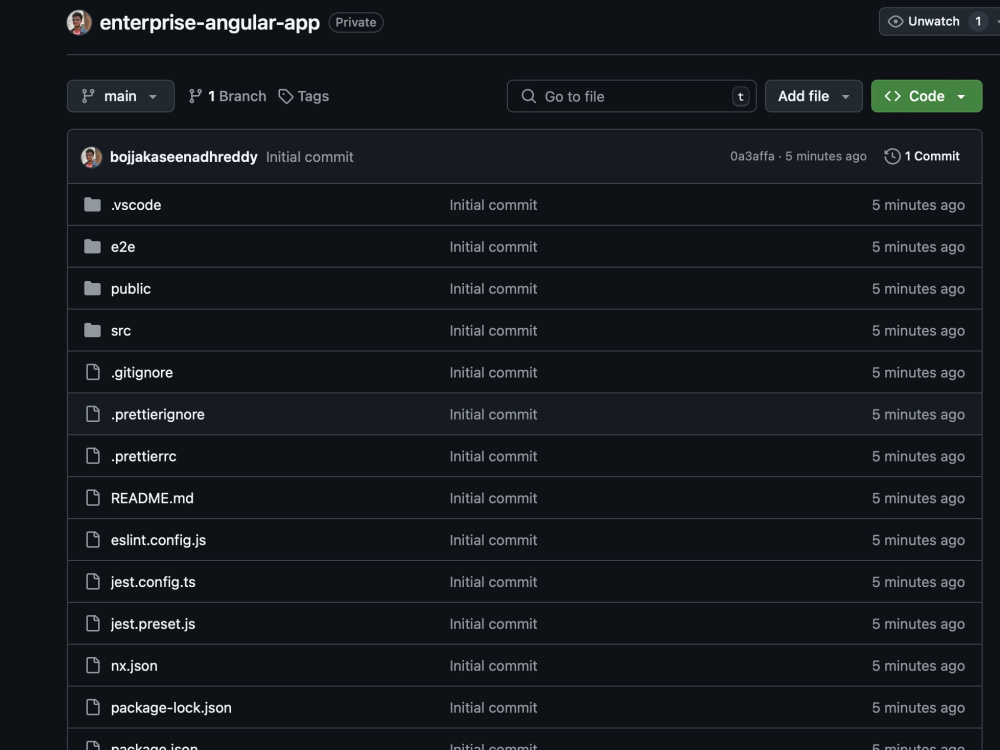This screenshot has width=1000, height=750.
Task: Open the enterprise-angular-app repository title link
Action: point(209,22)
